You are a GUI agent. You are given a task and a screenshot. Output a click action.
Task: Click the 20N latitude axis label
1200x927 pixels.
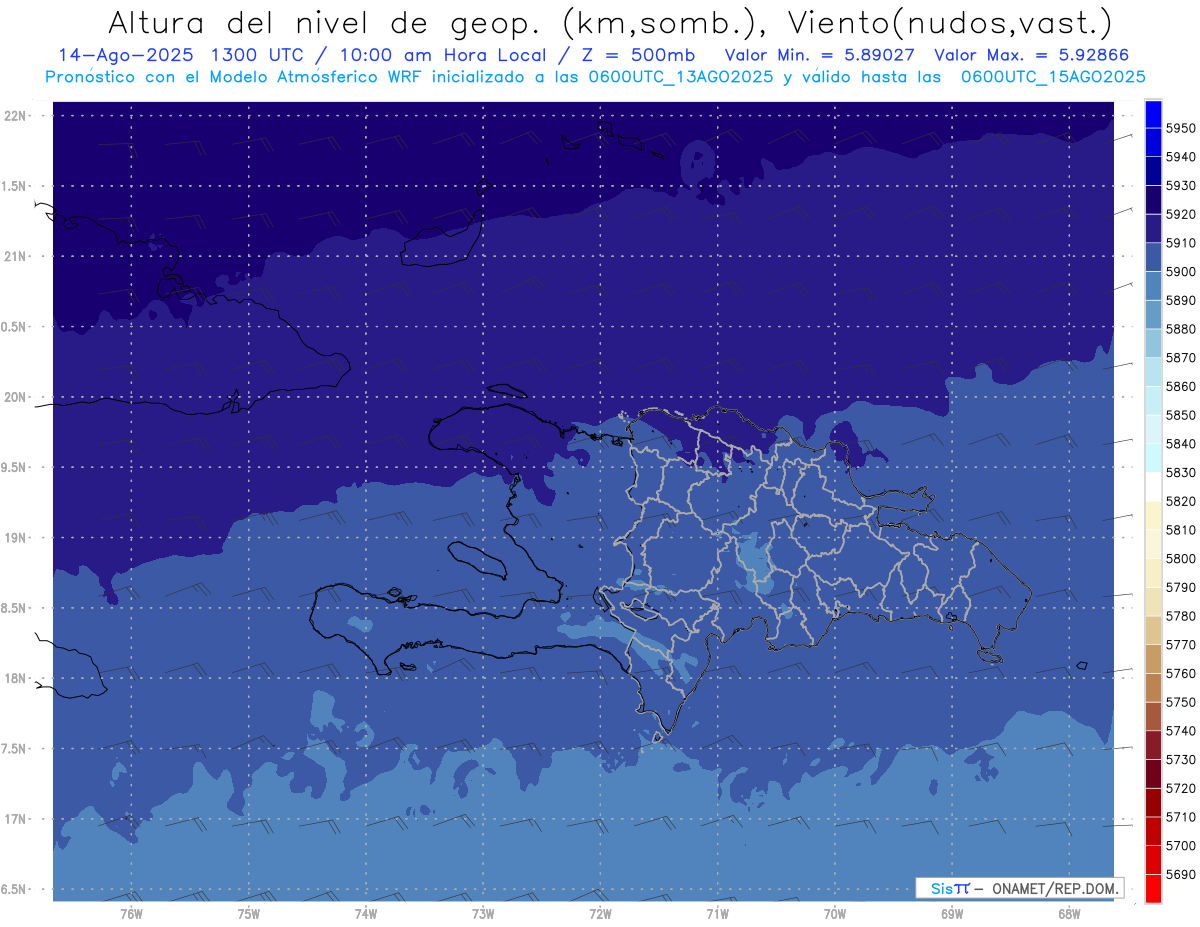16,397
